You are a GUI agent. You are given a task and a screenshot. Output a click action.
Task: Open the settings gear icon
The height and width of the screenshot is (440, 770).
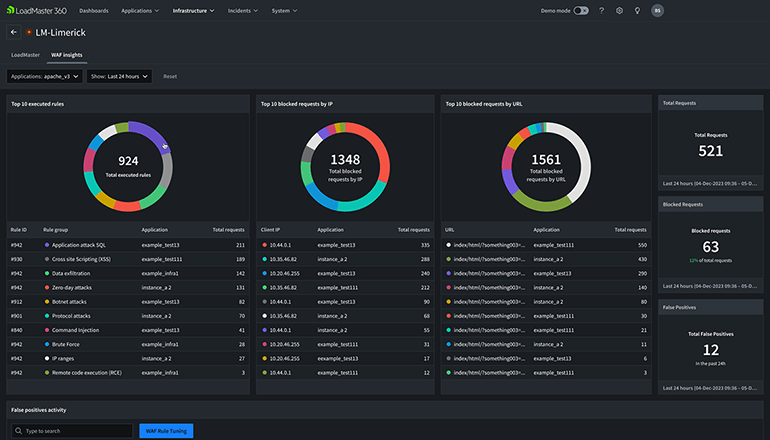619,10
